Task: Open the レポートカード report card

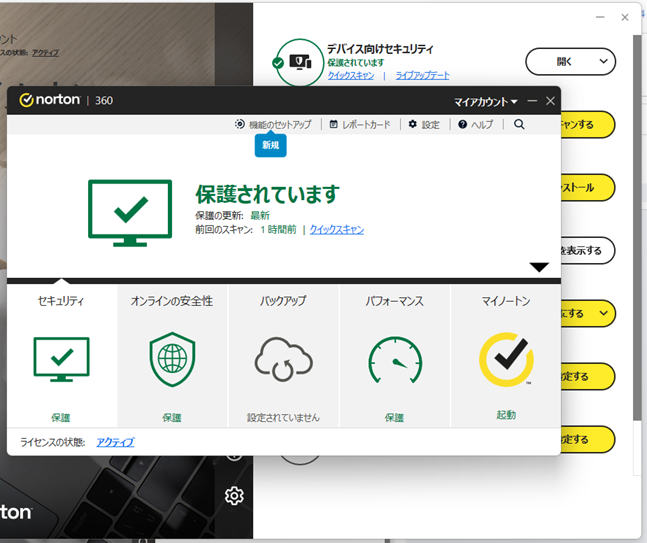Action: click(x=360, y=124)
